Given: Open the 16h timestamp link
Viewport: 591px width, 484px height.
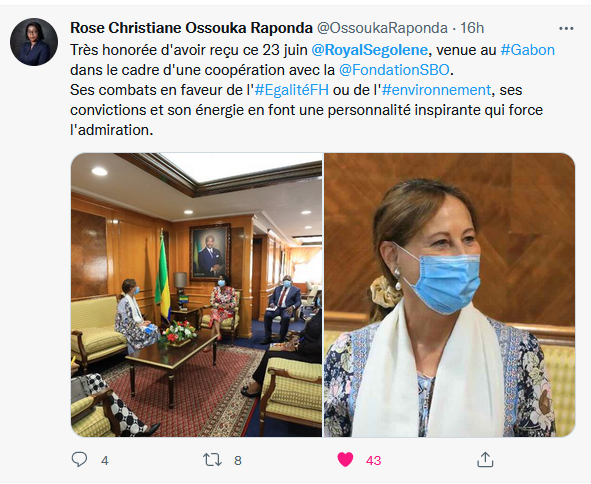Looking at the screenshot, I should coord(472,28).
